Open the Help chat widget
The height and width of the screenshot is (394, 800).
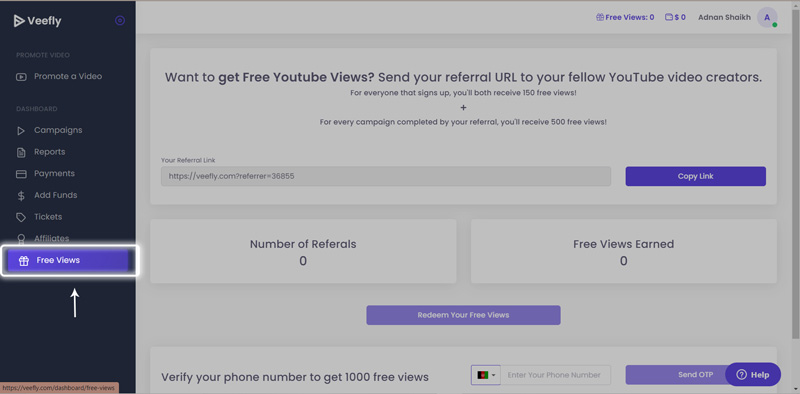coord(753,375)
